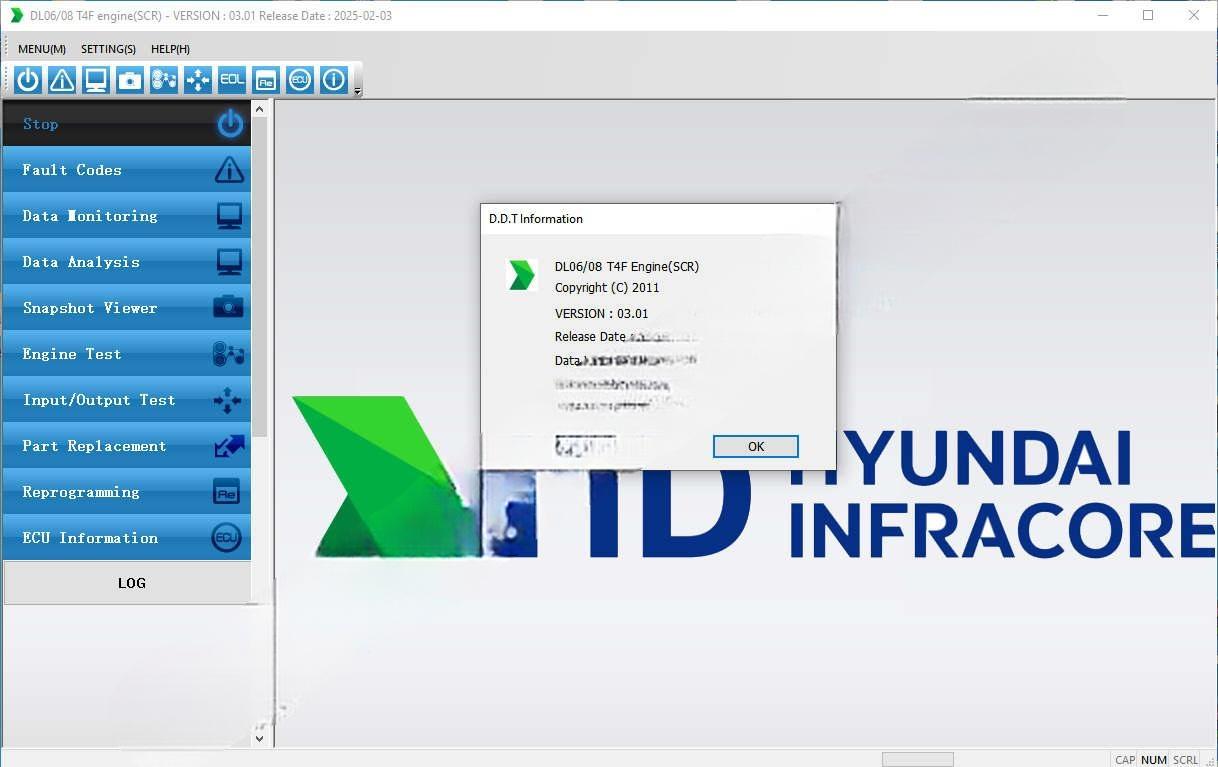Viewport: 1218px width, 767px height.
Task: Open the SETTING(S) menu
Action: [108, 49]
